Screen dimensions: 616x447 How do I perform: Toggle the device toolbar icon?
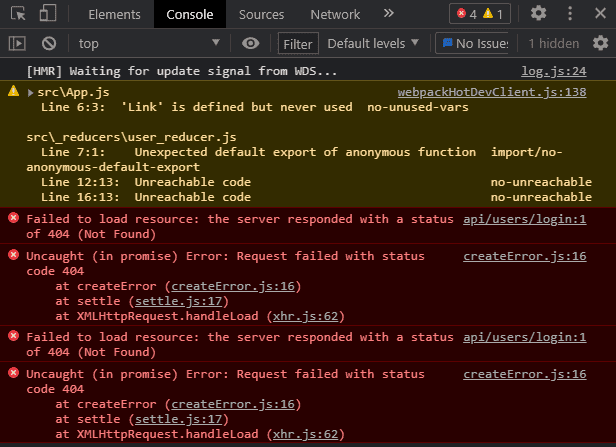click(x=49, y=14)
